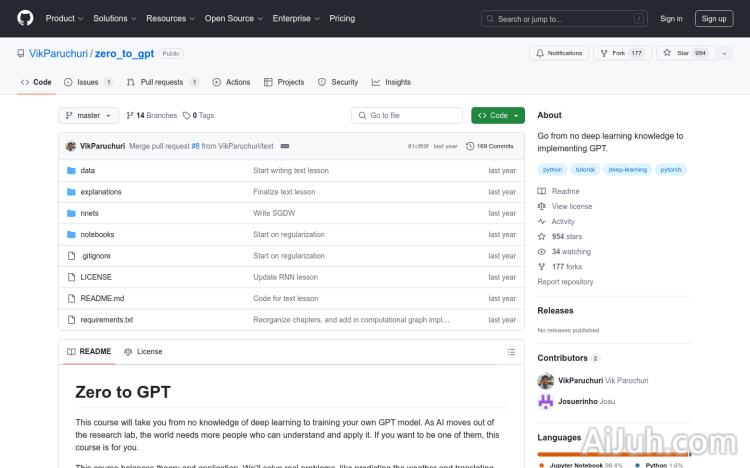750x468 pixels.
Task: View the 169 Commits history
Action: click(x=490, y=146)
